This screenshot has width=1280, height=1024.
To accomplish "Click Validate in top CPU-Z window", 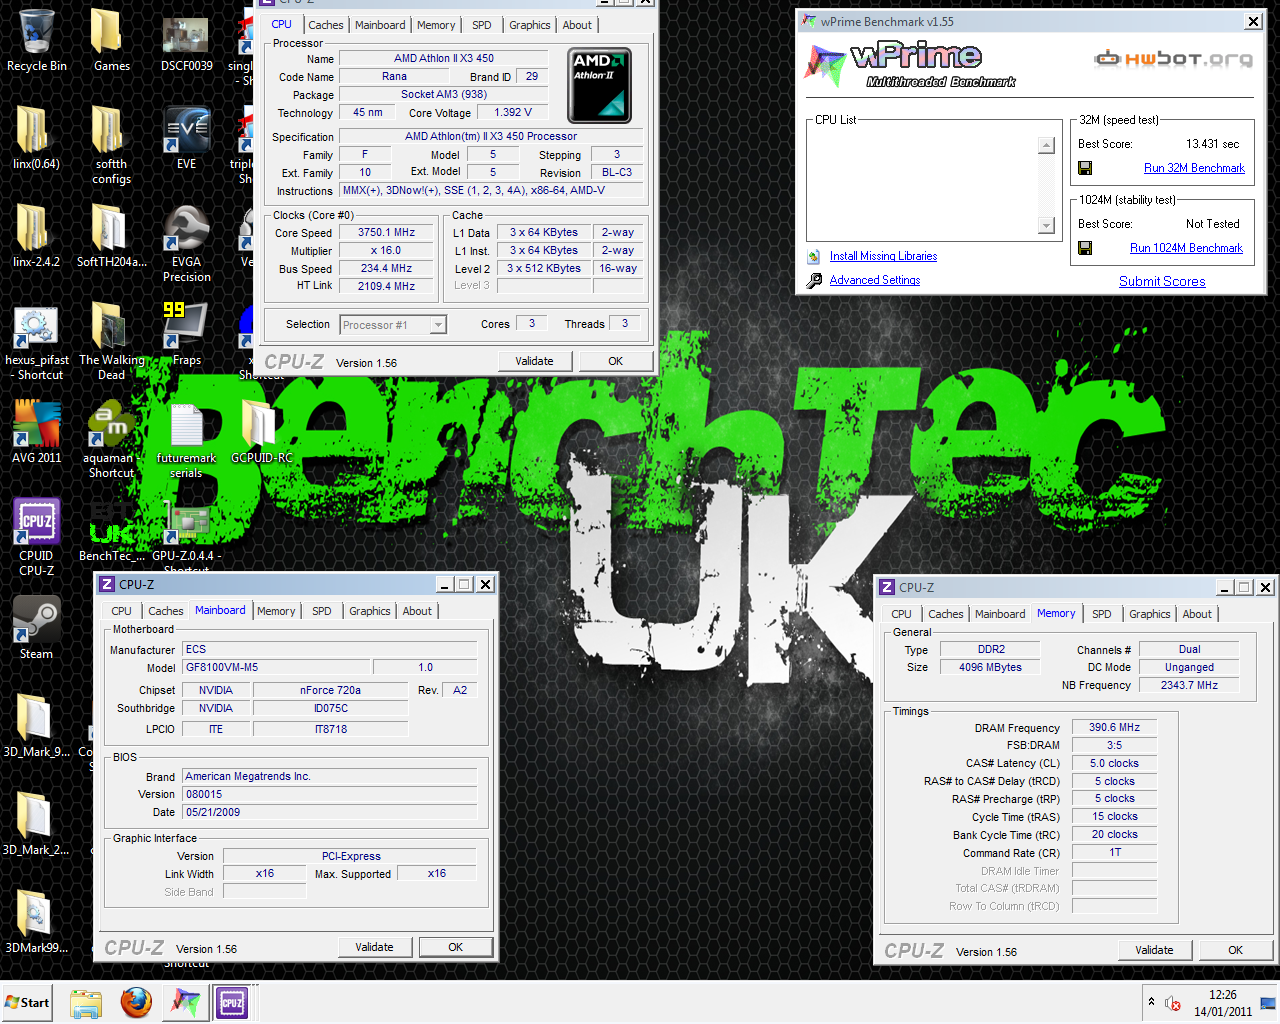I will coord(534,361).
